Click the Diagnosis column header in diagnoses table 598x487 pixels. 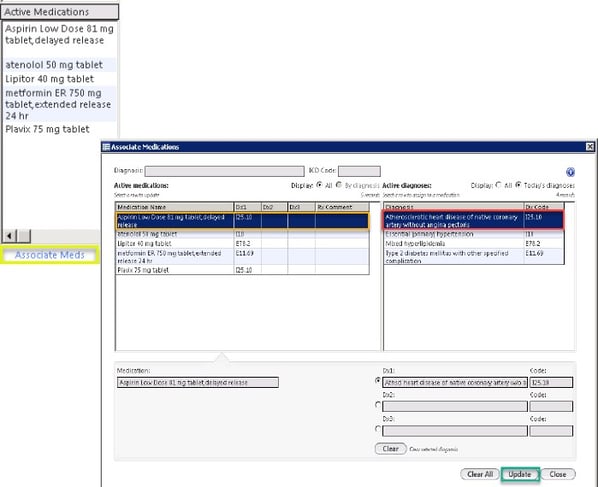pos(454,207)
